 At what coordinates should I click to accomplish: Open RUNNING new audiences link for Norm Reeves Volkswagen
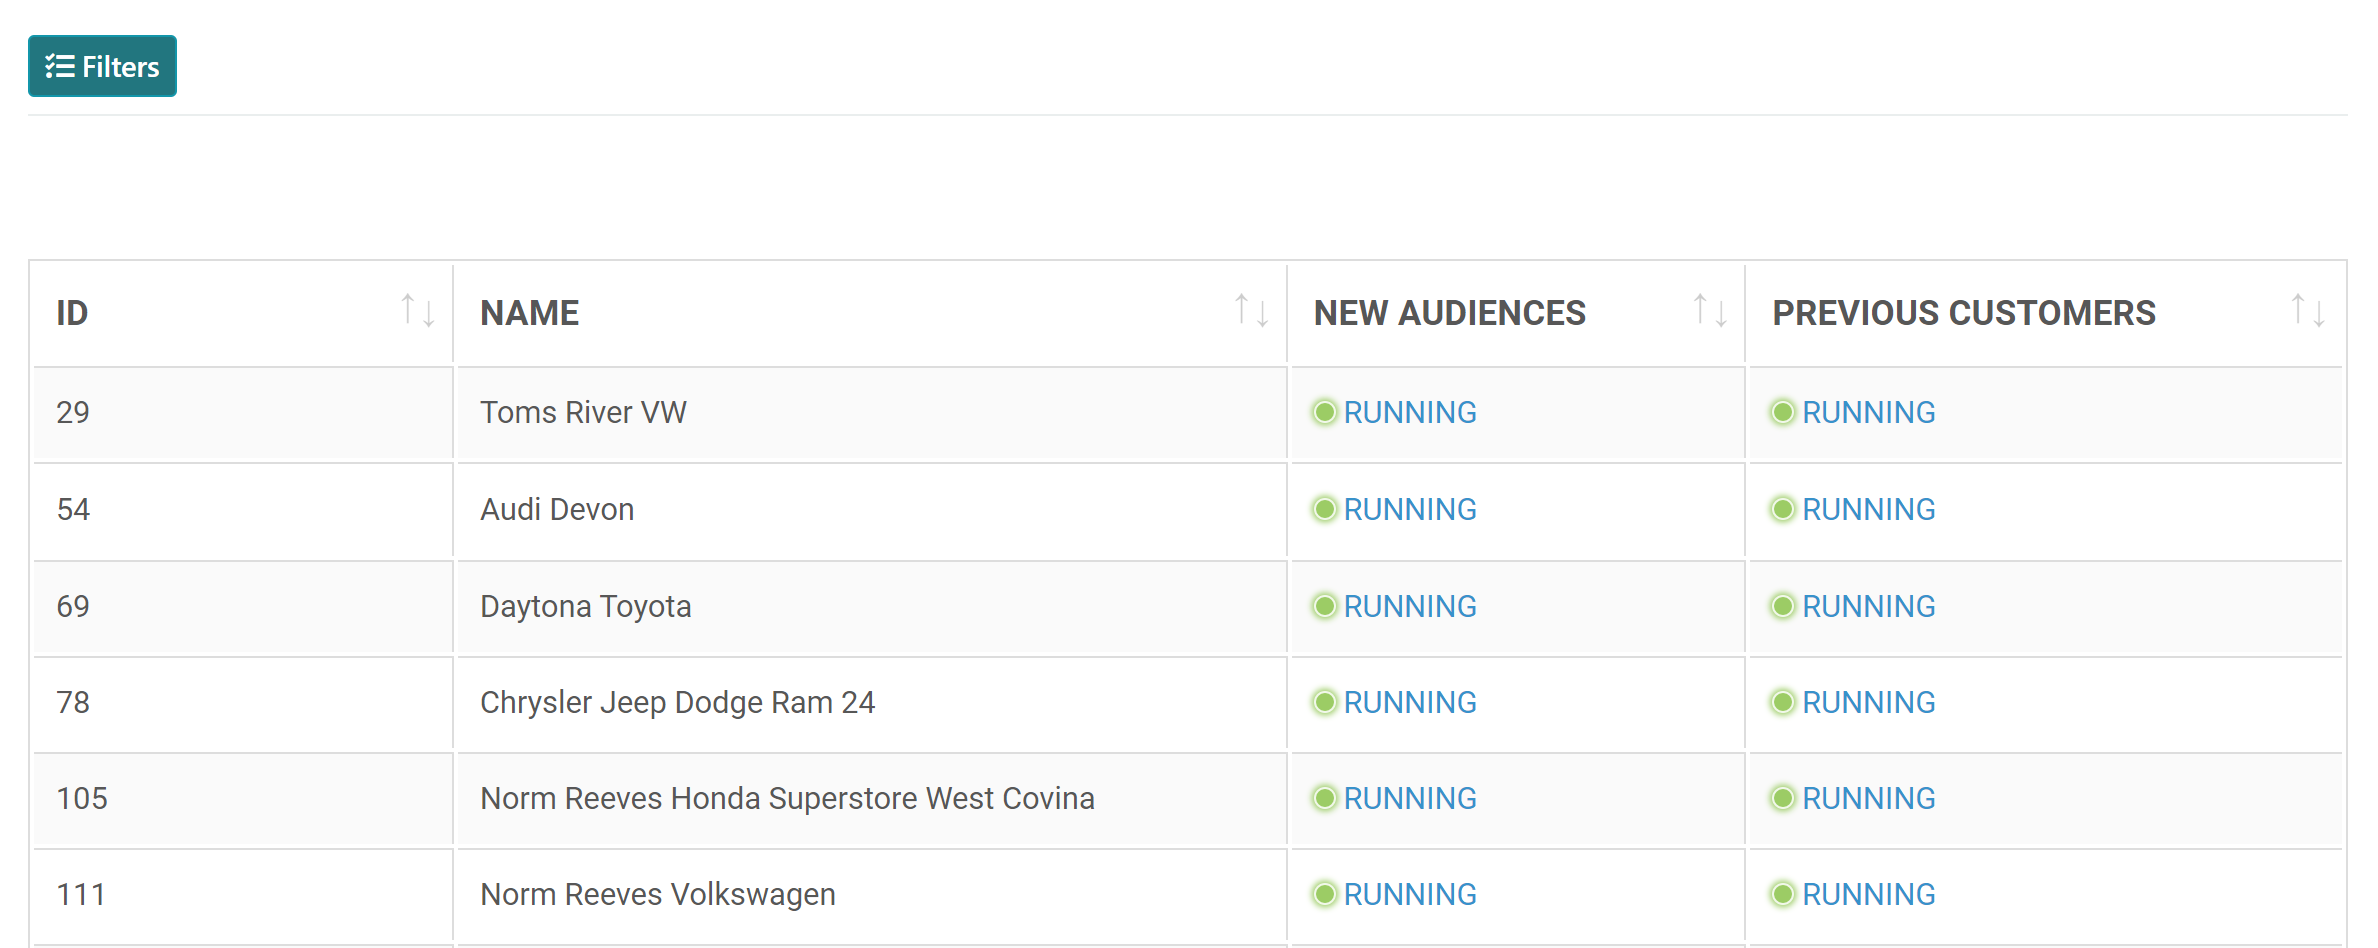tap(1409, 894)
